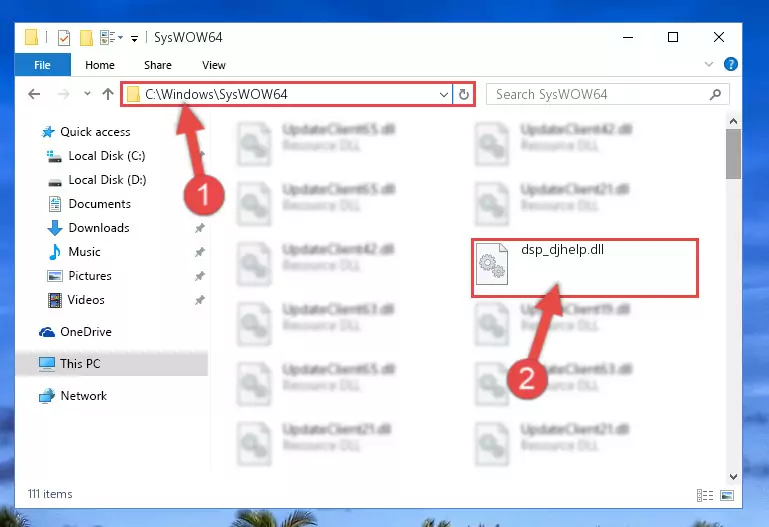The image size is (769, 527).
Task: Open Downloads in the navigation pane
Action: [x=99, y=228]
